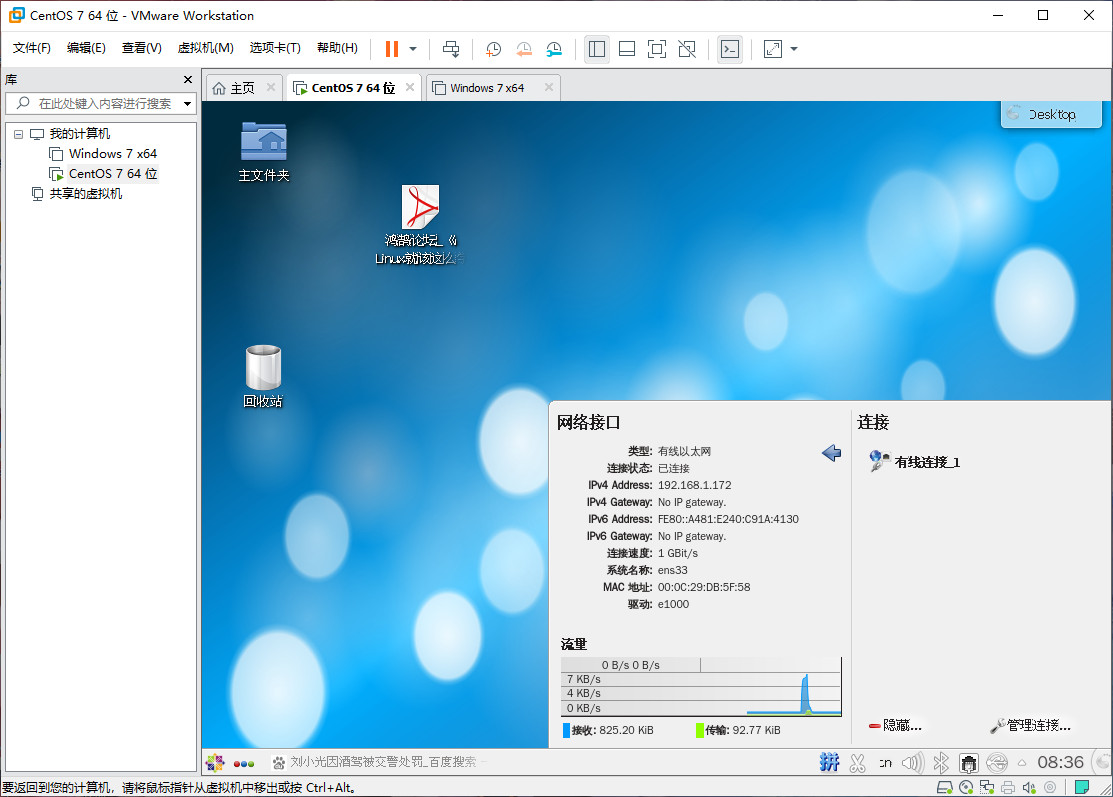The height and width of the screenshot is (797, 1113).
Task: Click the network traffic graph under 流量
Action: tap(700, 688)
